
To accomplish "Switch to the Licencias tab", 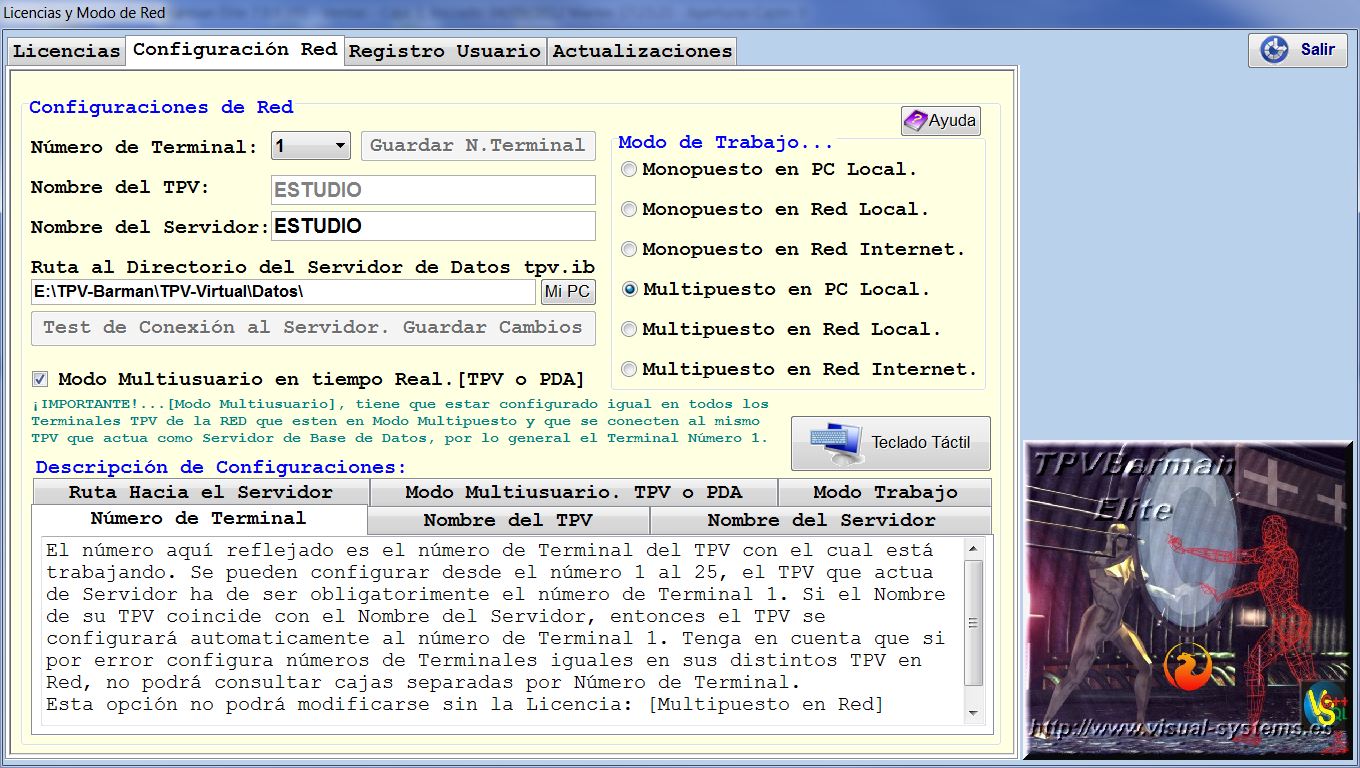I will click(x=67, y=51).
